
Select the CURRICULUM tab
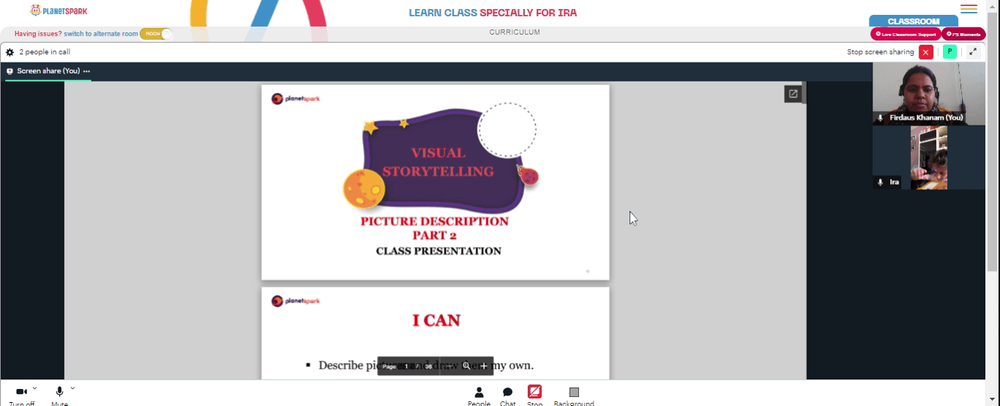coord(515,33)
